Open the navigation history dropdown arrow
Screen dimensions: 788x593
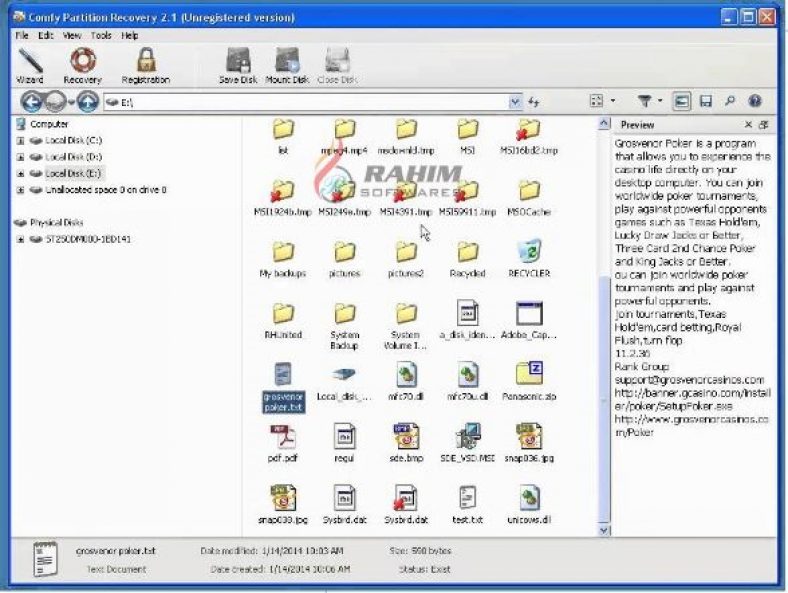coord(71,103)
